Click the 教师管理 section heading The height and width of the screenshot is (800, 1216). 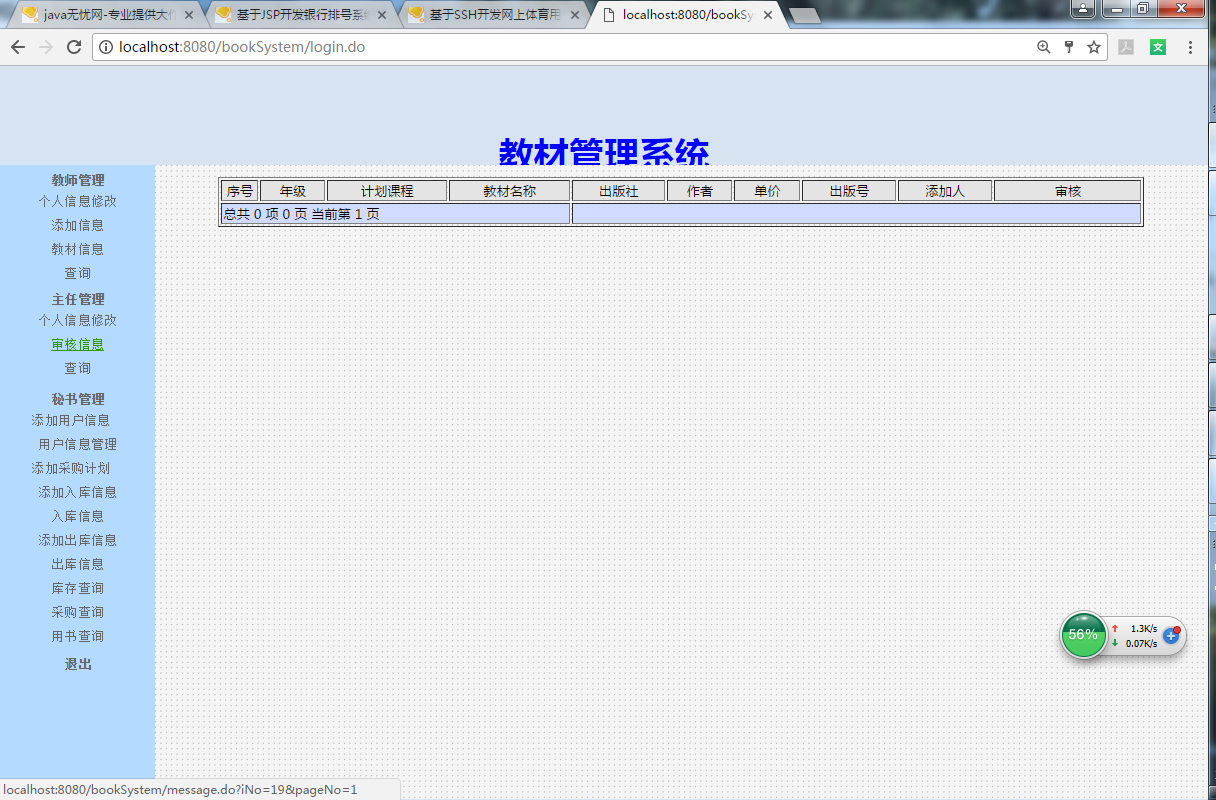tap(78, 180)
